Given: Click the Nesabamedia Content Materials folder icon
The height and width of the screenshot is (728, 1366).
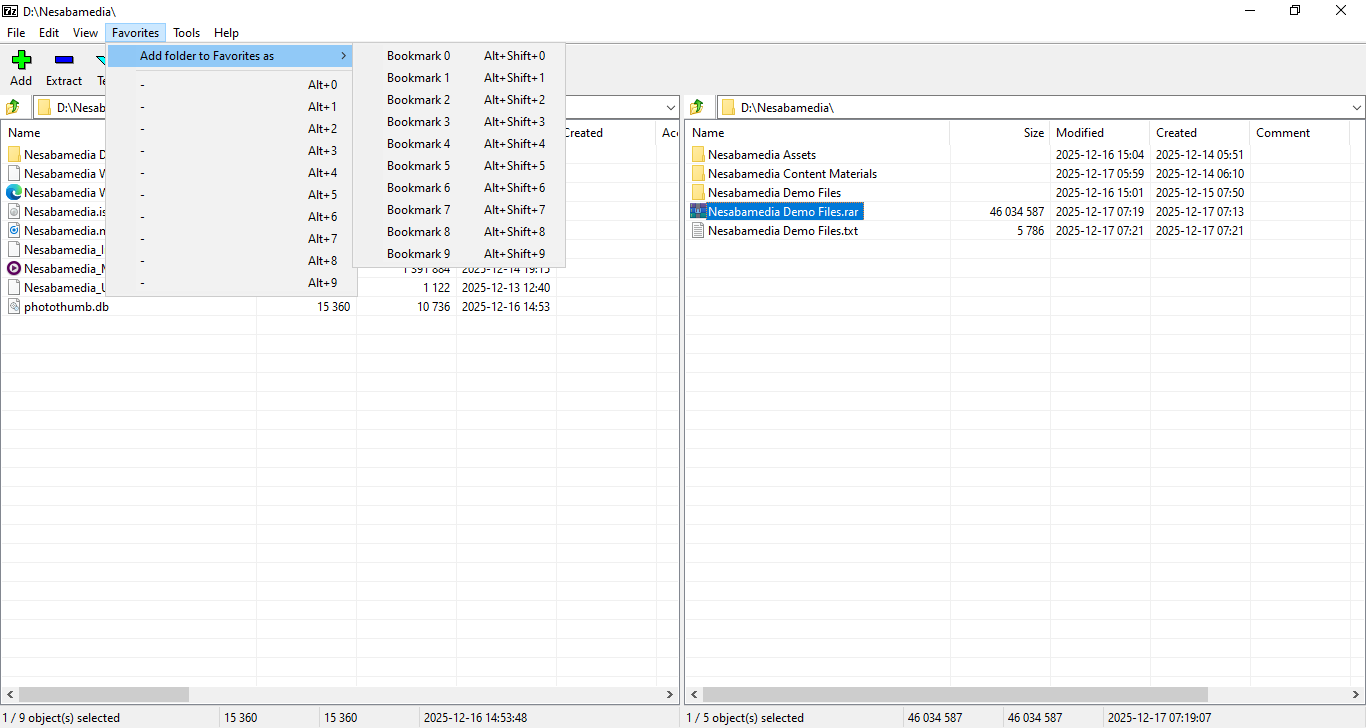Looking at the screenshot, I should (x=698, y=174).
